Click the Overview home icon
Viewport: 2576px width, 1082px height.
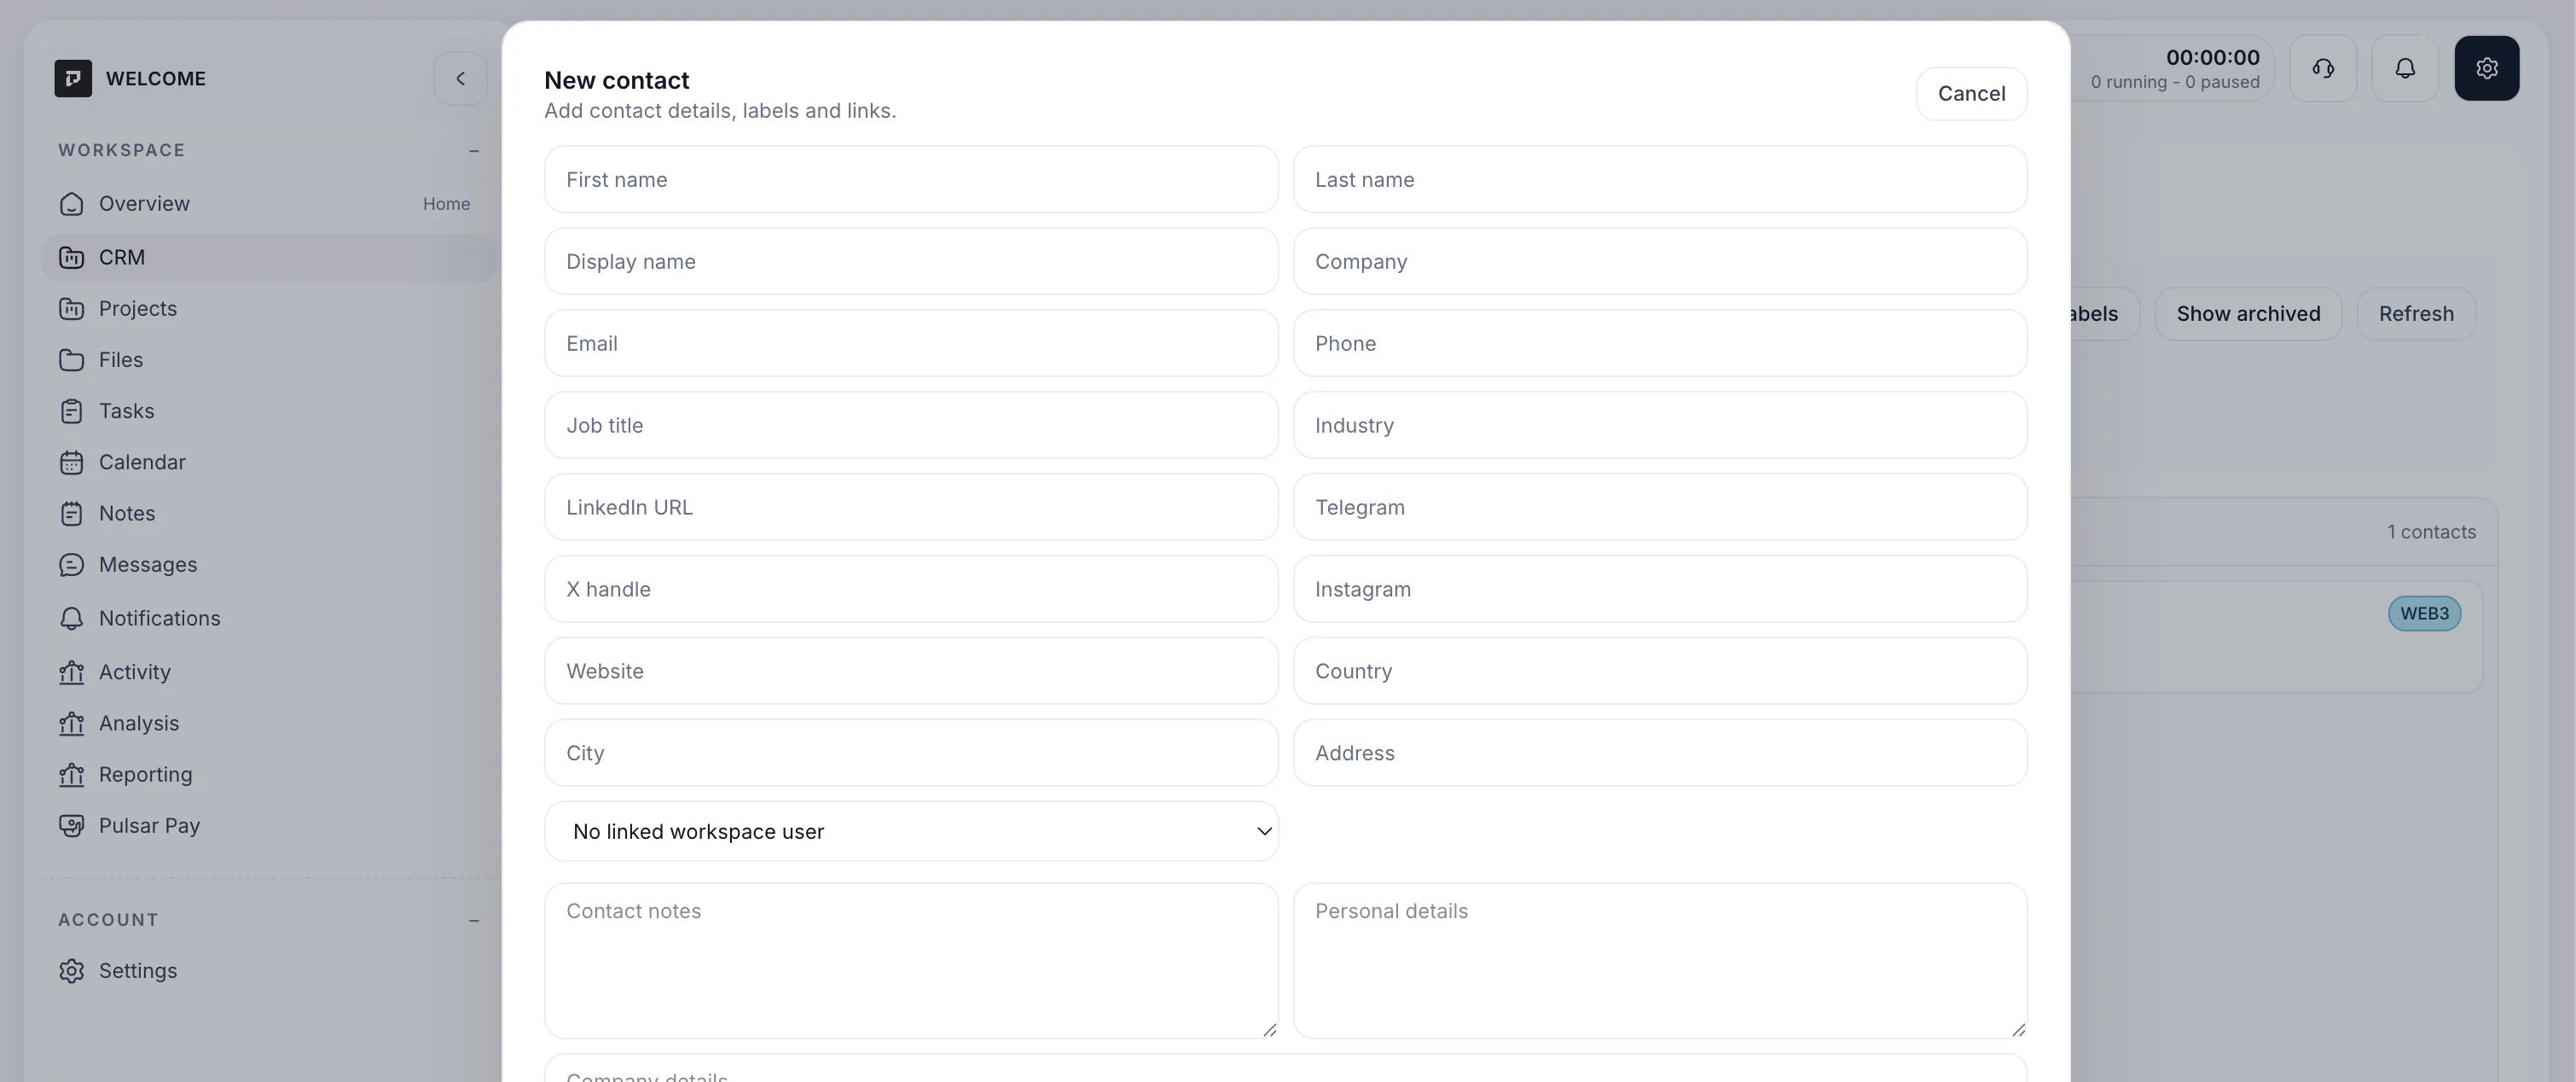pos(71,204)
